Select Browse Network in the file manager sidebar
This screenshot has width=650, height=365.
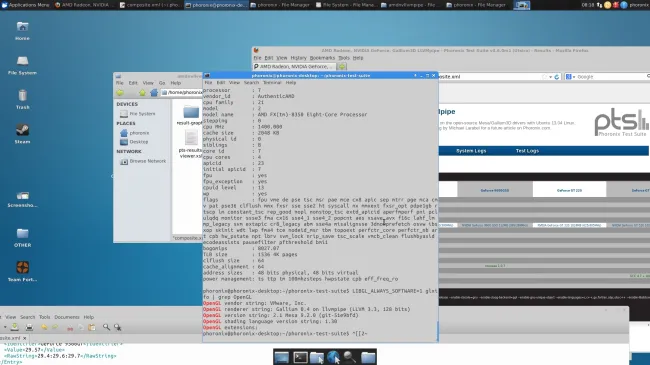(x=143, y=161)
